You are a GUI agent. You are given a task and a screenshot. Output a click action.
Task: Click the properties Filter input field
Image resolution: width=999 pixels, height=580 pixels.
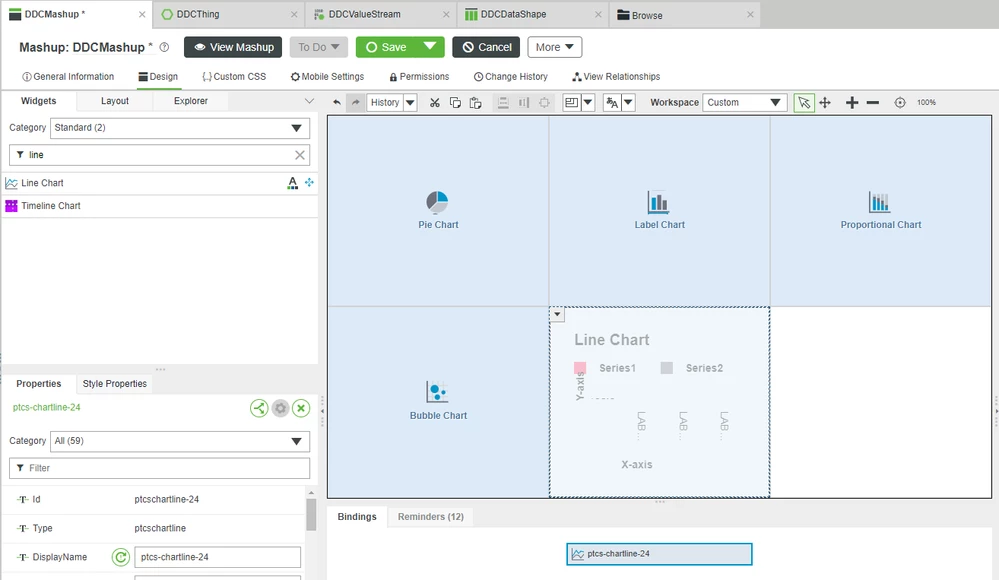coord(159,468)
